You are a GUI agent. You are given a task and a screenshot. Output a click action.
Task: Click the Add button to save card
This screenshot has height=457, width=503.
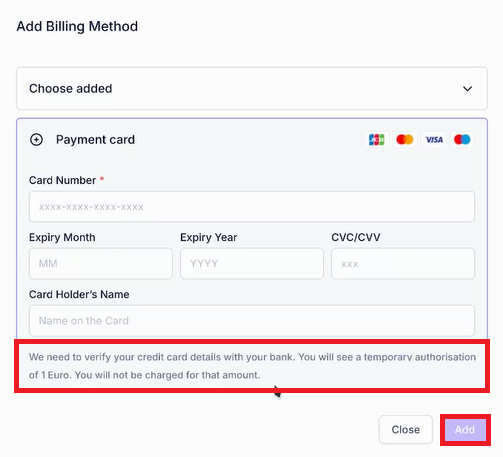pyautogui.click(x=465, y=429)
